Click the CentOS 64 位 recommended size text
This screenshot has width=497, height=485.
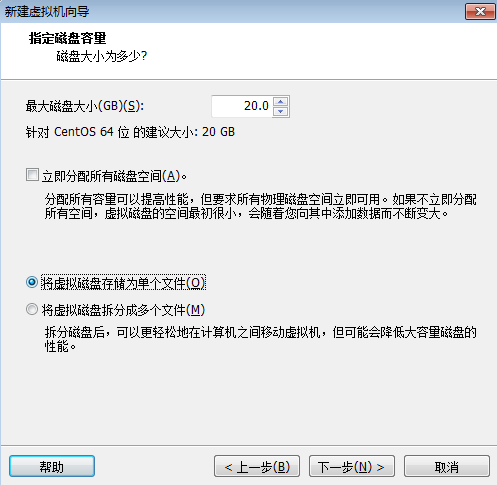(130, 132)
